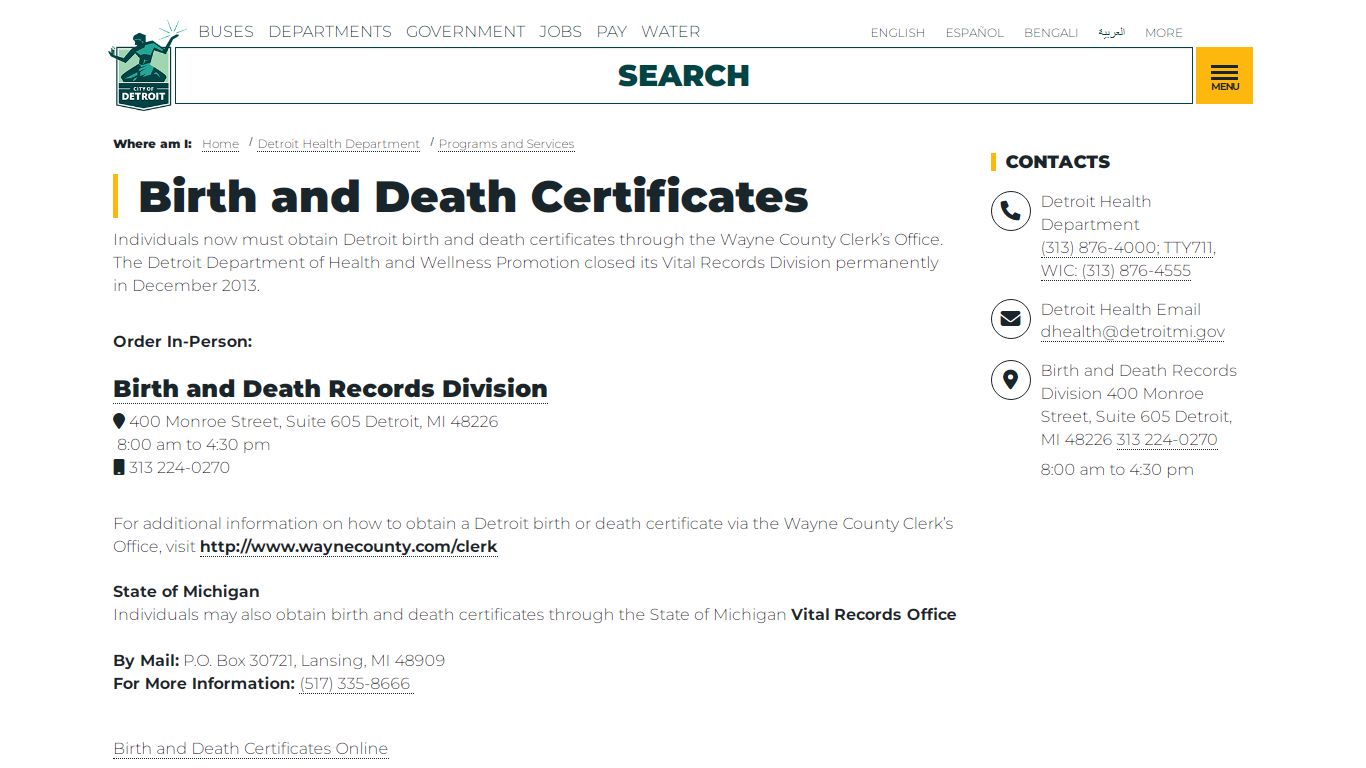Visit http://www.waynecounty.com/clerk link
Screen dimensions: 1366x768
click(348, 546)
